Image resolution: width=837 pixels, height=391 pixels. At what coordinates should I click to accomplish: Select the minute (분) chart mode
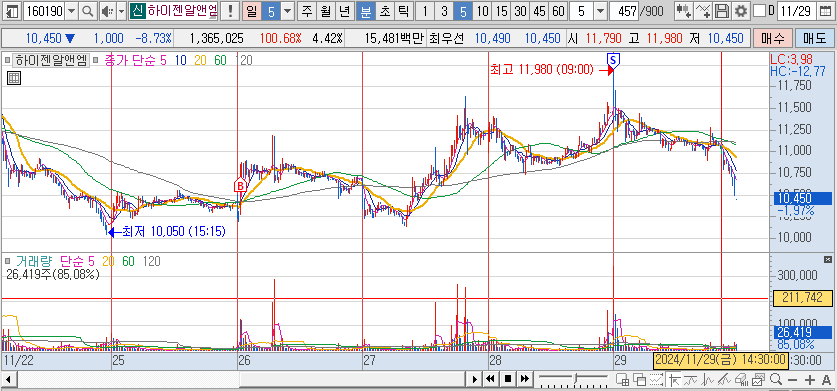pyautogui.click(x=366, y=11)
